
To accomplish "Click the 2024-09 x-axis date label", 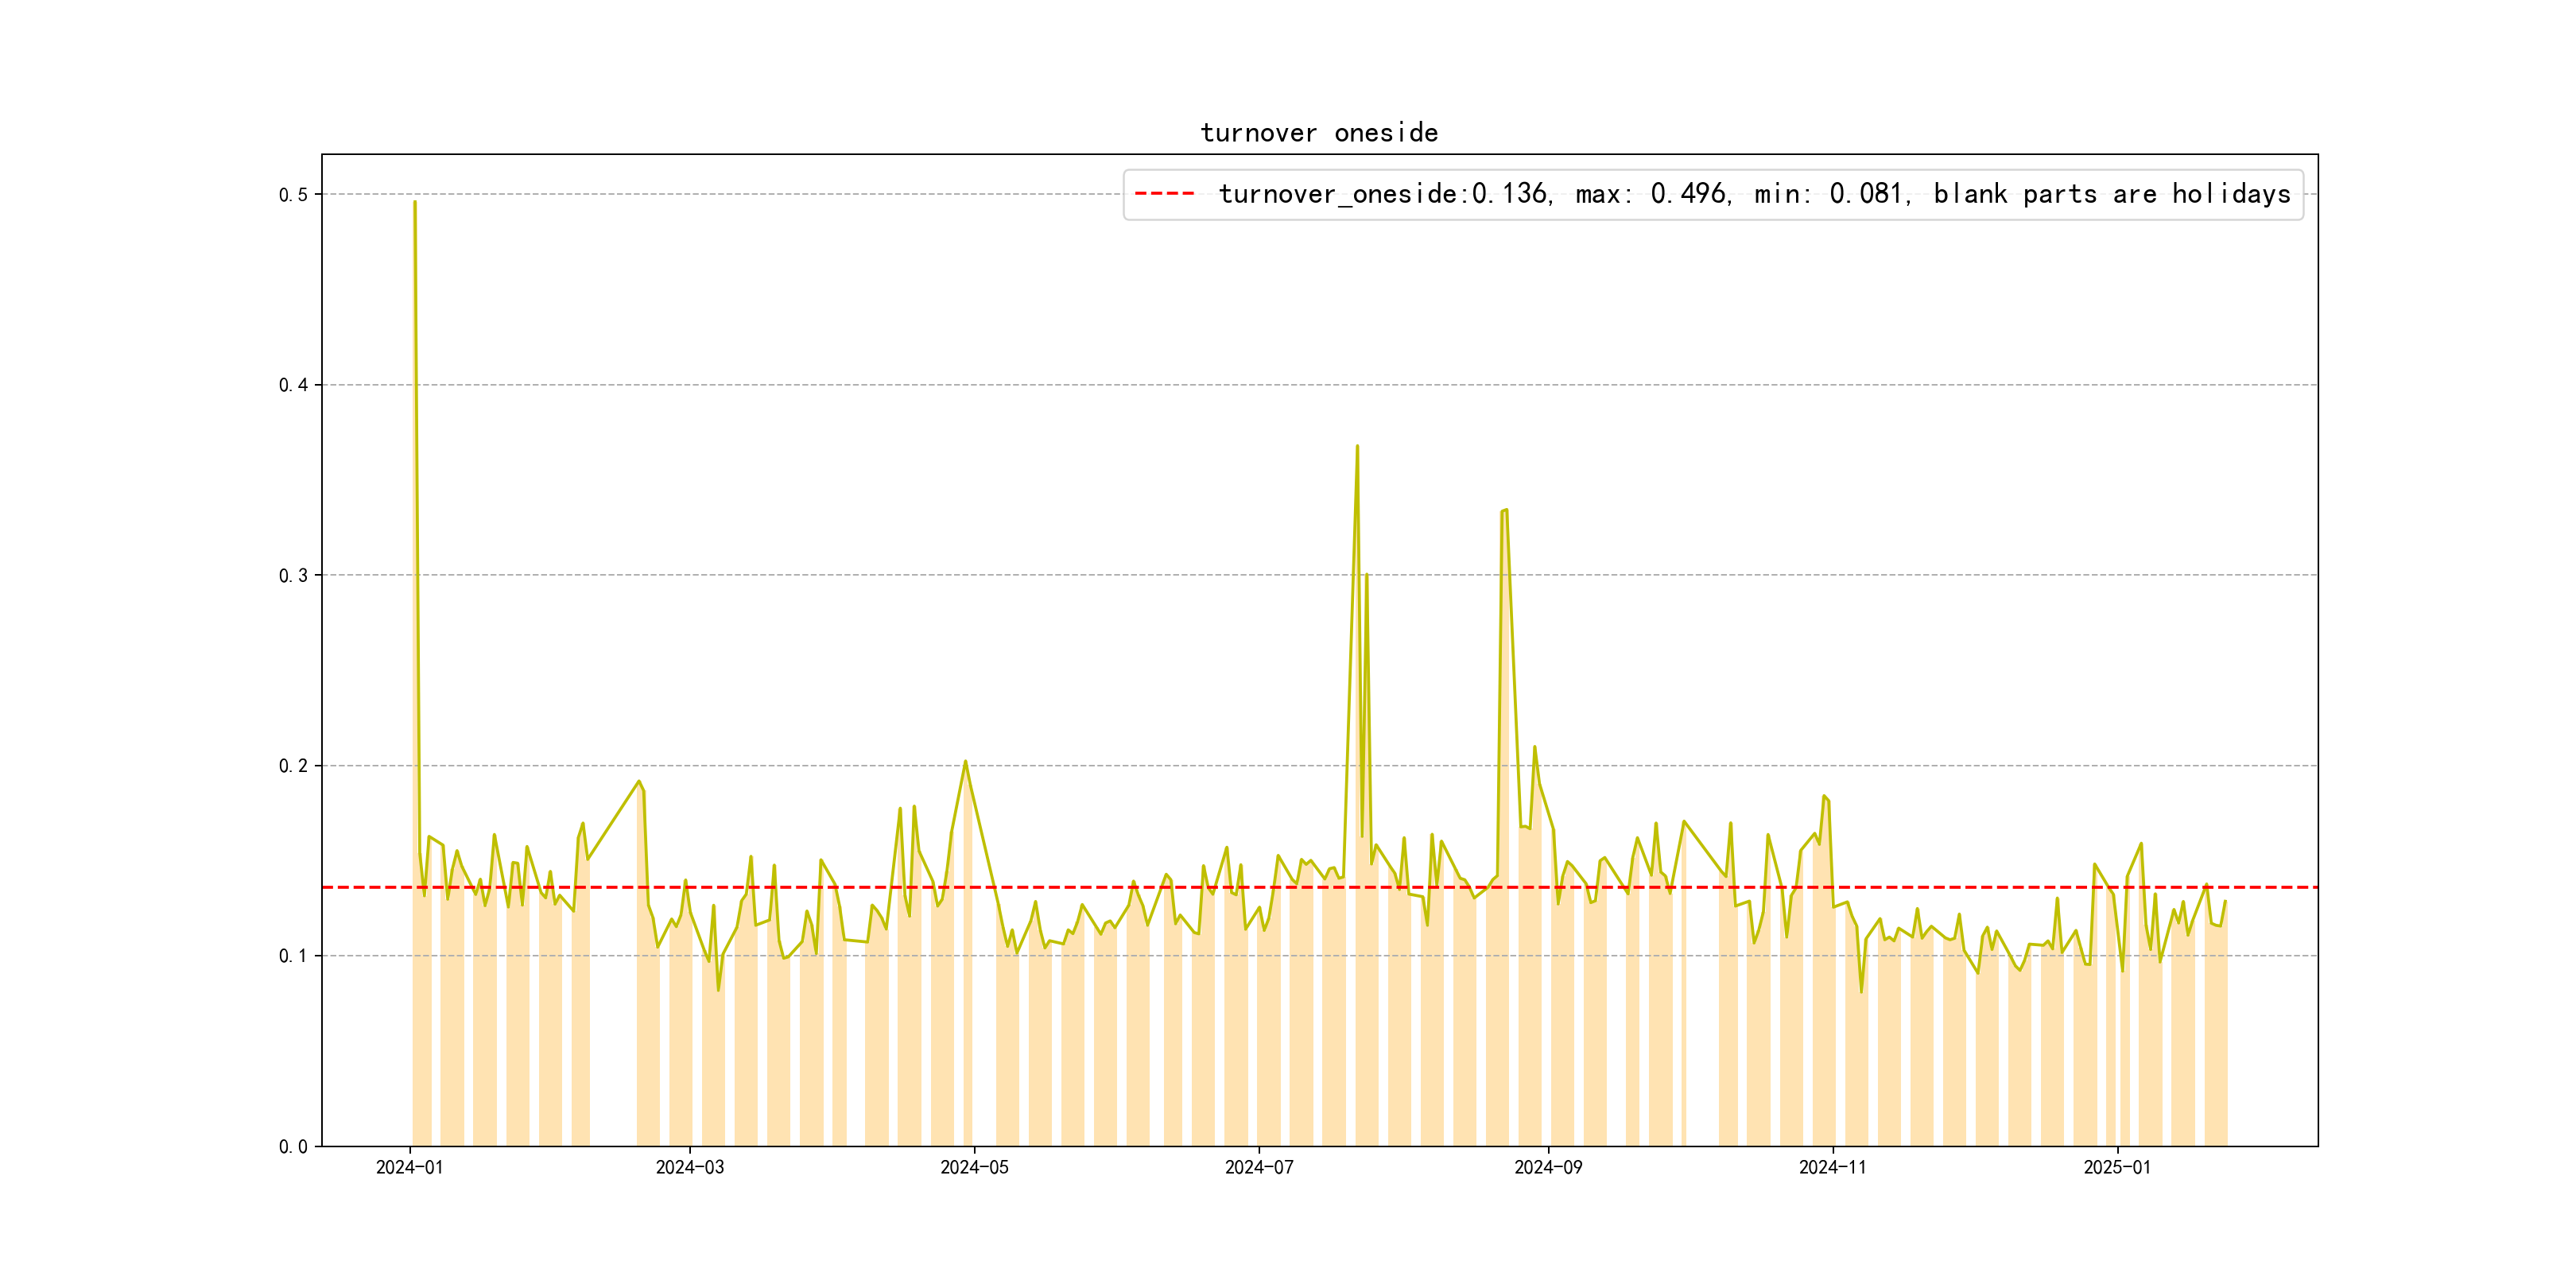I will pos(1548,1168).
